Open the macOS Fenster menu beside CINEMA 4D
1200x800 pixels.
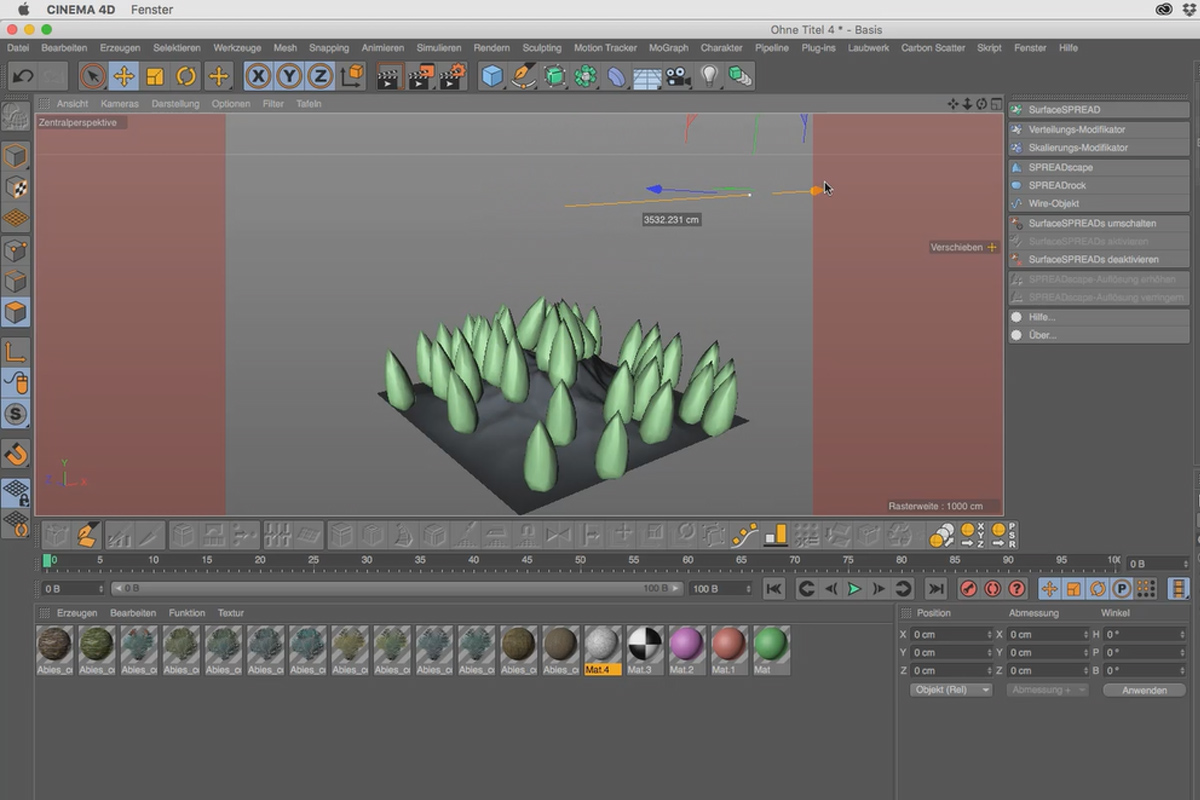click(x=152, y=10)
